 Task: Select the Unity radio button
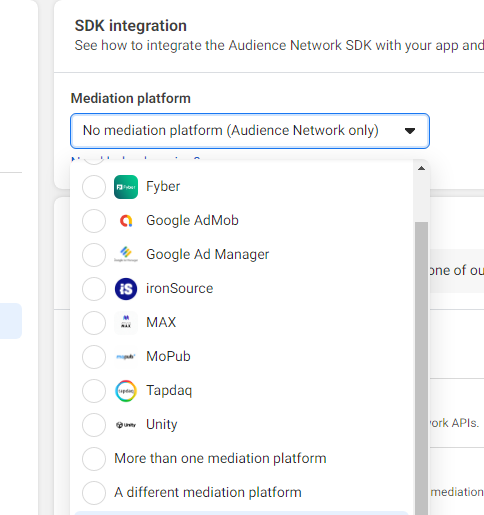pyautogui.click(x=94, y=425)
